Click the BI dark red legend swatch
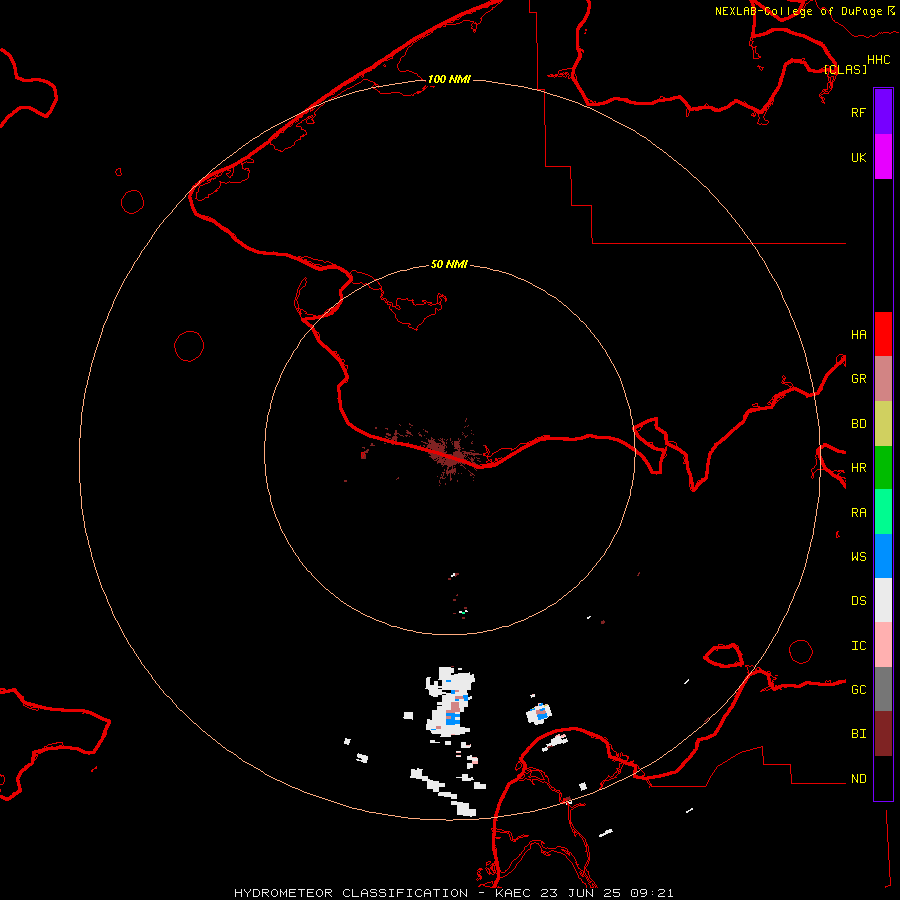The image size is (900, 900). (883, 734)
